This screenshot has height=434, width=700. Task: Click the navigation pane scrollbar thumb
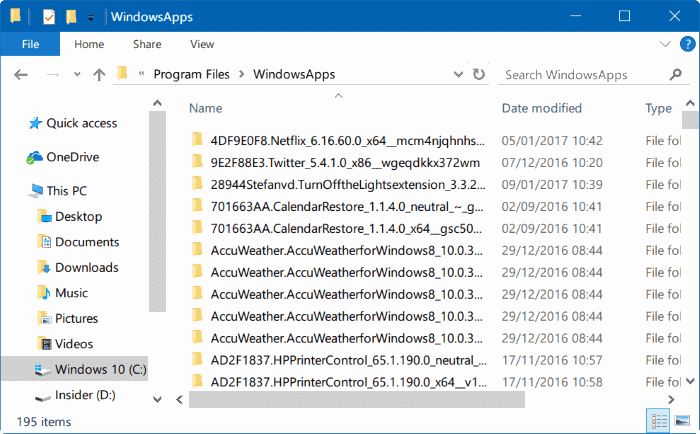pyautogui.click(x=157, y=212)
